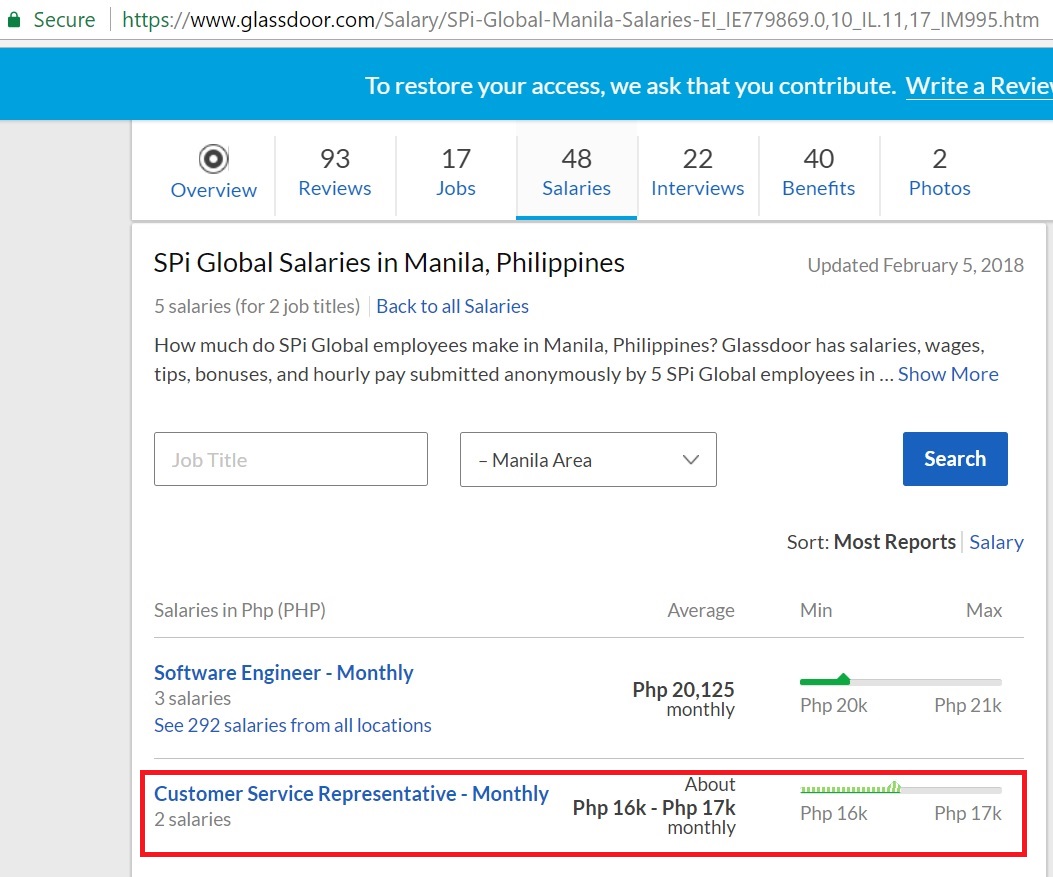Click the Php 21k max value for Software Engineer

(x=968, y=705)
